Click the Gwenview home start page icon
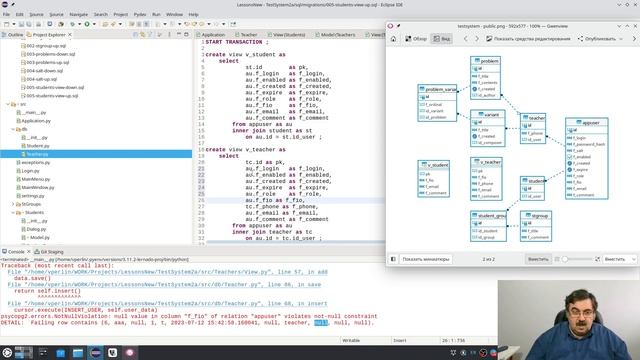 point(393,39)
